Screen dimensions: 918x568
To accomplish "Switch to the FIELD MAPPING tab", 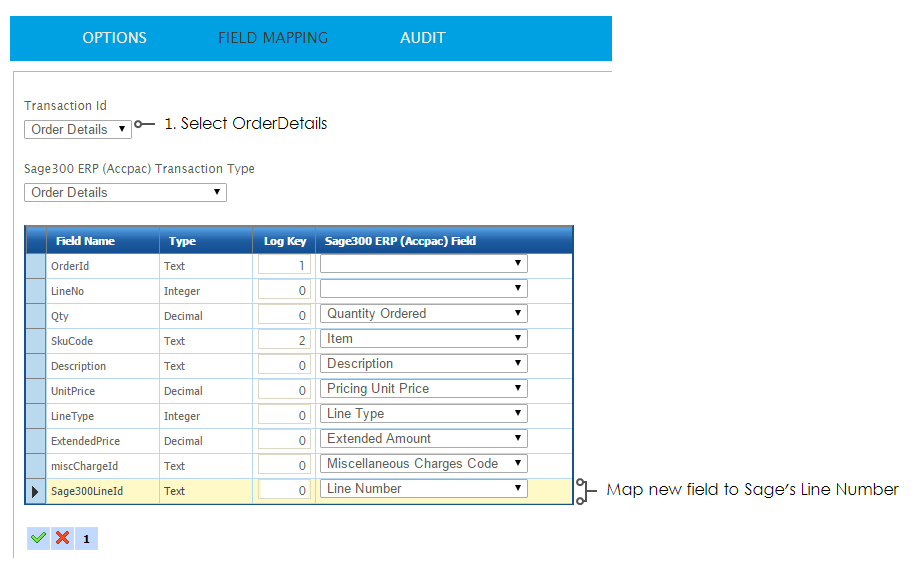I will coord(273,38).
